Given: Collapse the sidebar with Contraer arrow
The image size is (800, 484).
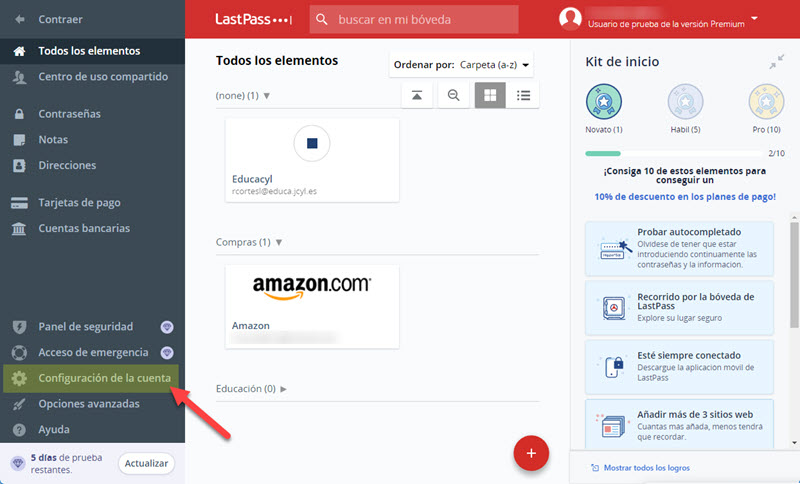Looking at the screenshot, I should point(20,19).
